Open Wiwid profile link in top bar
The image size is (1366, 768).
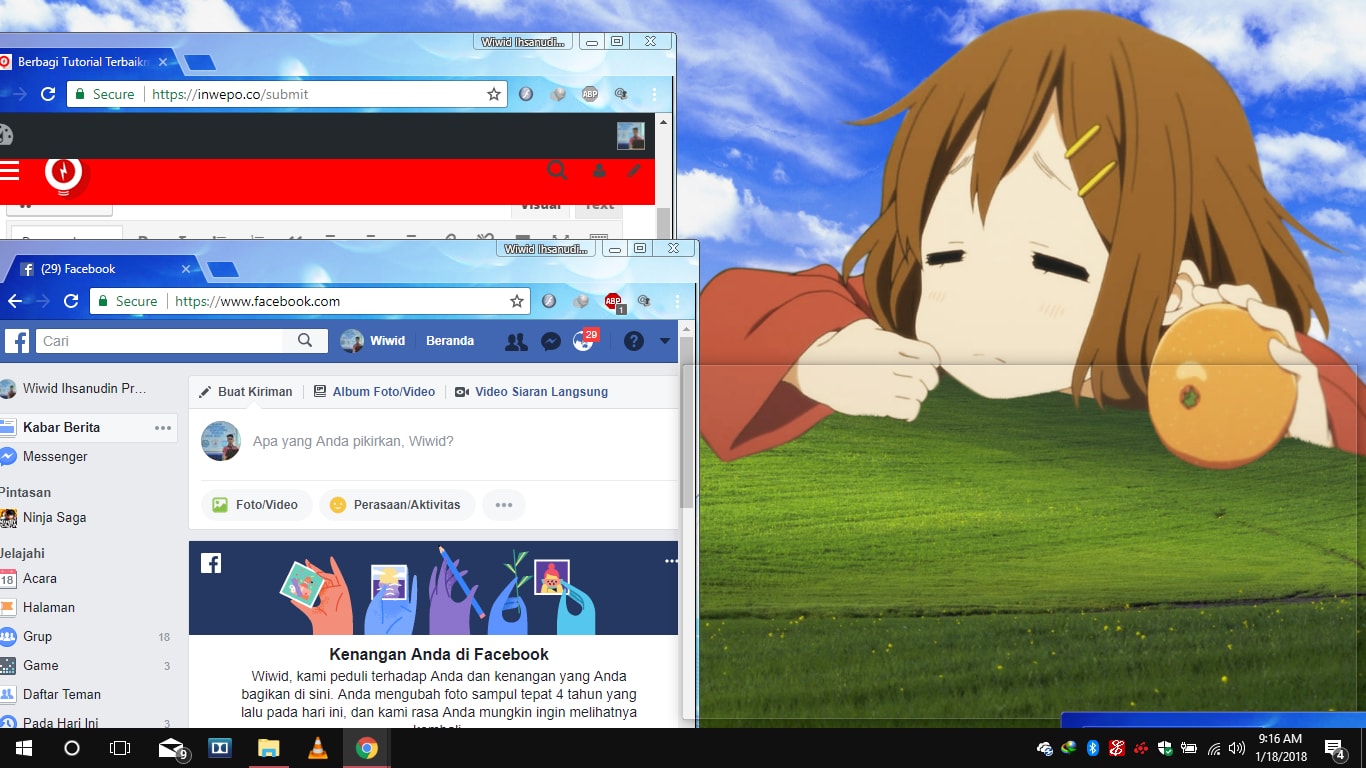click(x=373, y=341)
